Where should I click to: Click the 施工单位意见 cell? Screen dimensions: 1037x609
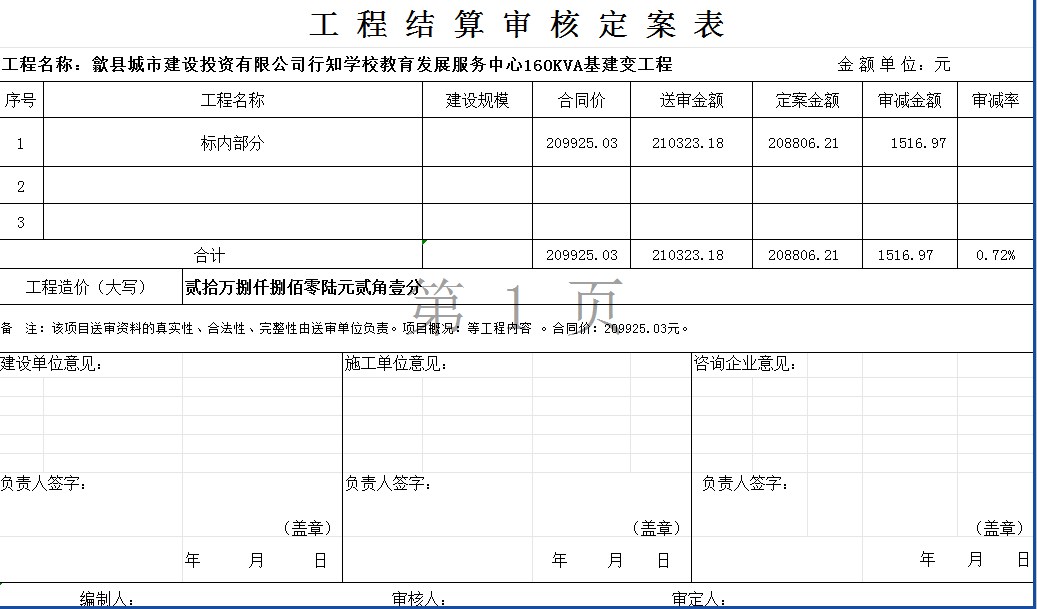click(396, 364)
